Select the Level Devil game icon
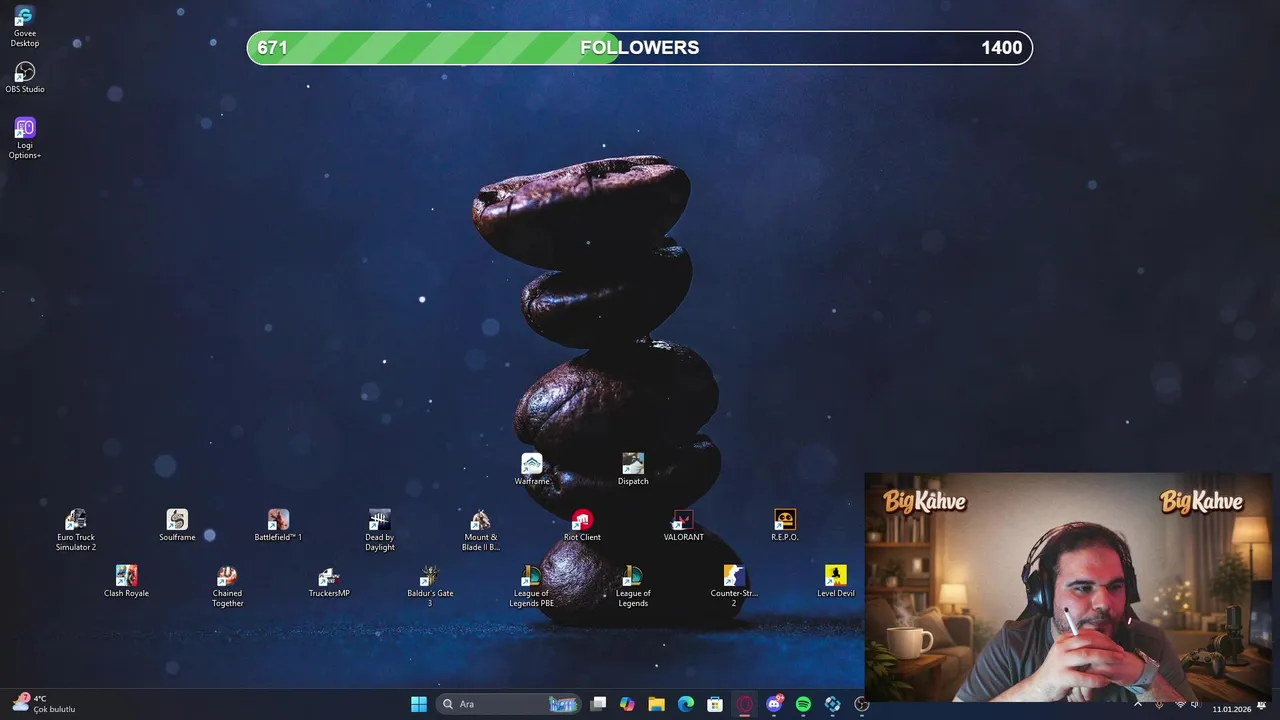Image resolution: width=1280 pixels, height=720 pixels. [836, 582]
